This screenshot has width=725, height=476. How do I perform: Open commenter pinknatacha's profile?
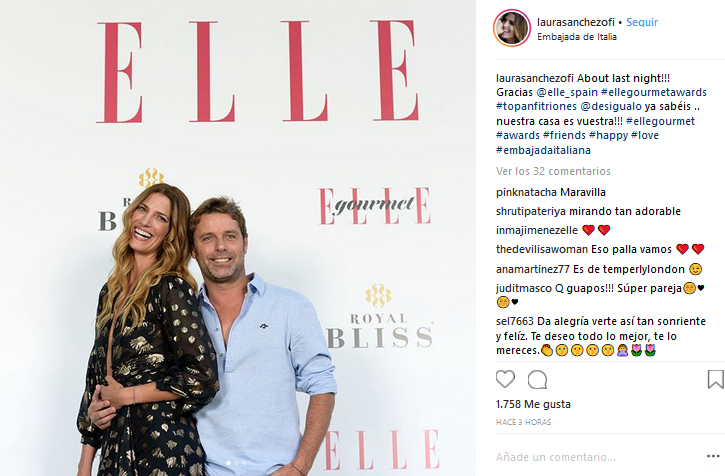(x=528, y=192)
